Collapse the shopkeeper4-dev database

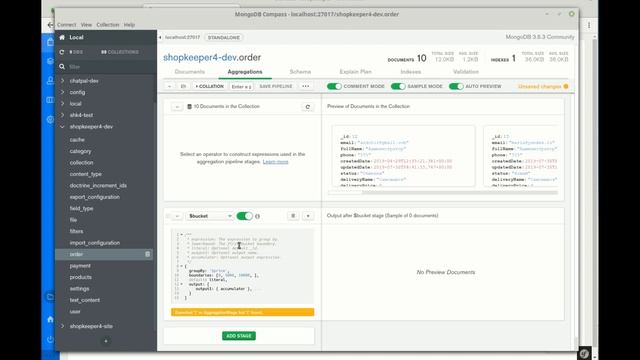[x=62, y=127]
